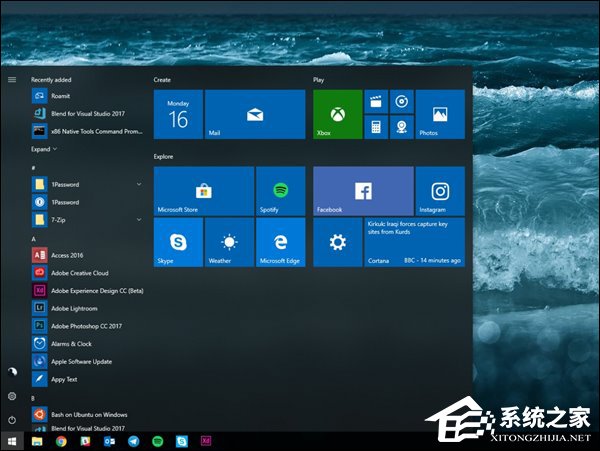The image size is (600, 451).
Task: Open the Cortana news tile
Action: [x=415, y=242]
